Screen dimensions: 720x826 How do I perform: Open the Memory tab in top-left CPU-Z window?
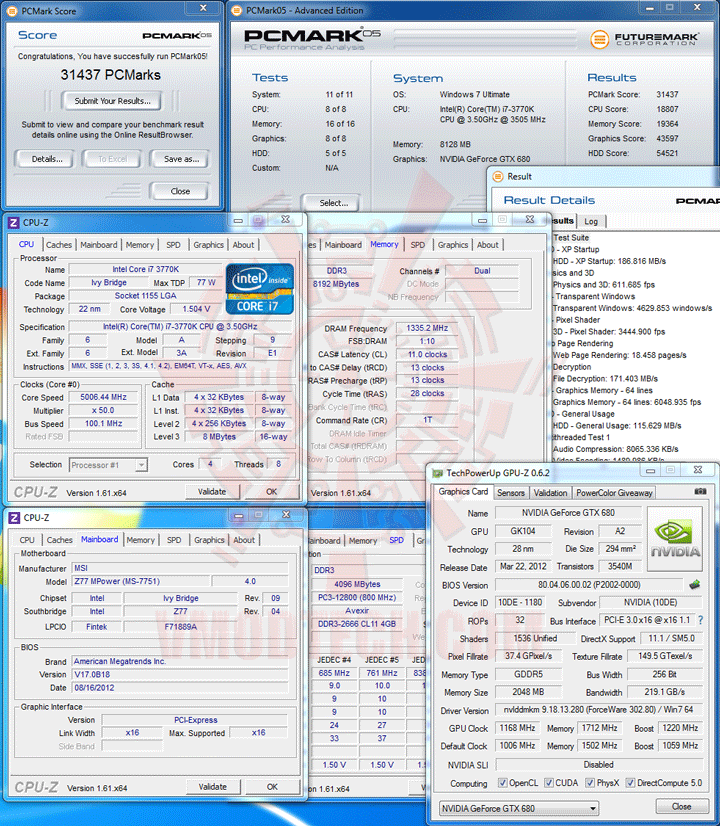pos(140,244)
